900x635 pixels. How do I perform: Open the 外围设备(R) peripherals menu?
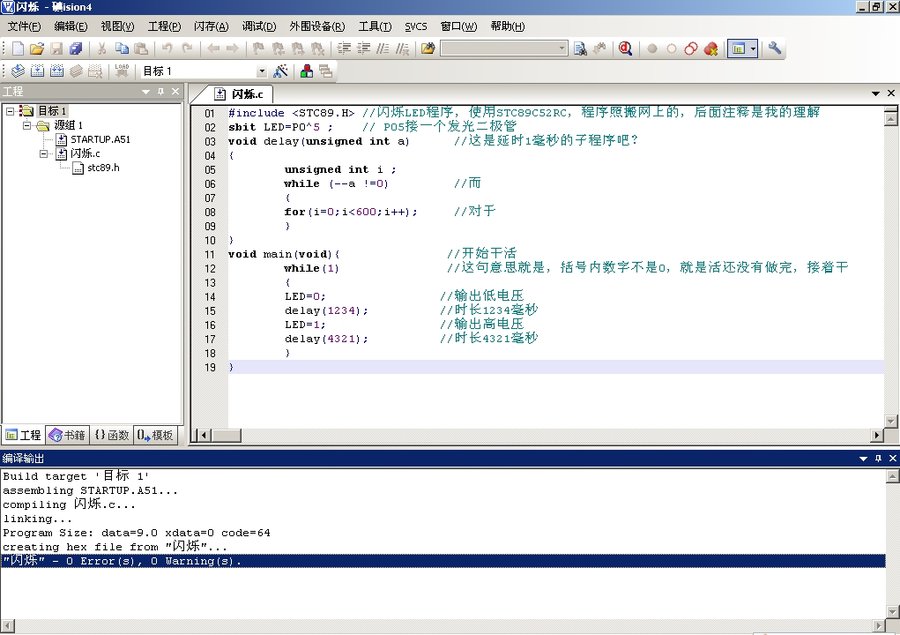point(318,26)
